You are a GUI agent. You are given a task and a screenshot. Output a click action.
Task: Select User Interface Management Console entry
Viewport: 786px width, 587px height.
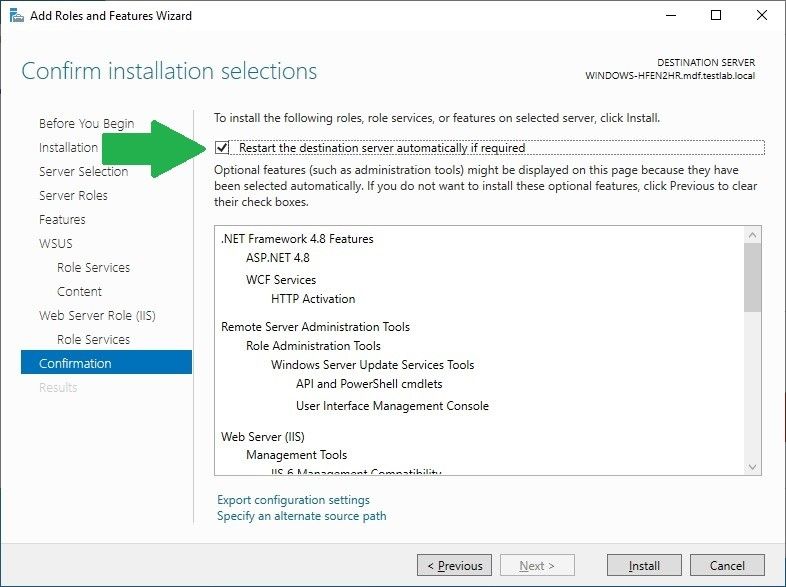tap(392, 406)
